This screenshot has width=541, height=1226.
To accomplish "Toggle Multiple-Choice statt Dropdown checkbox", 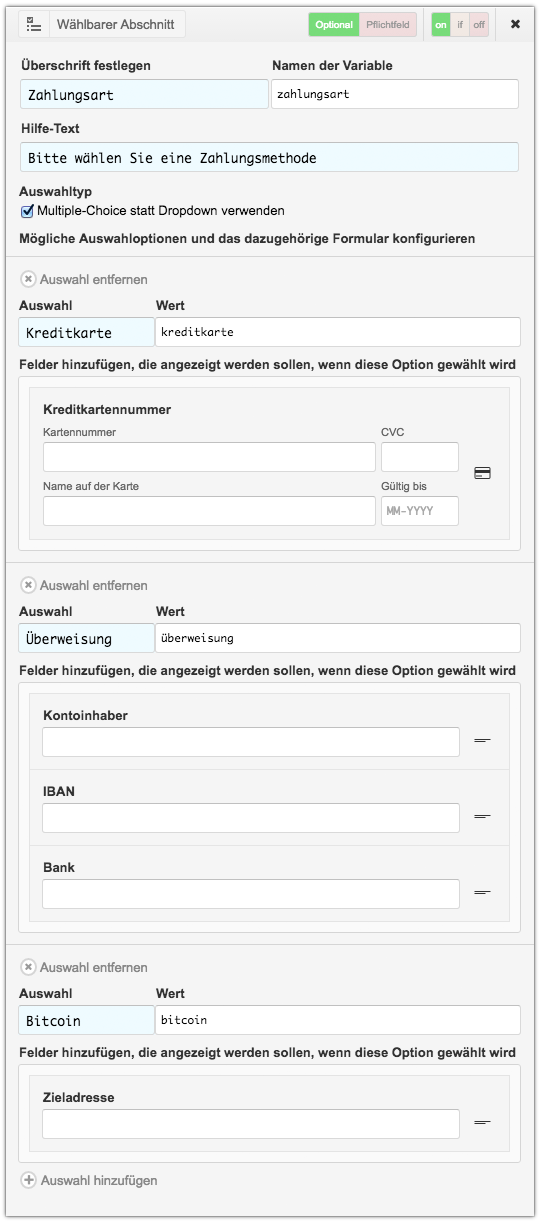I will (27, 211).
